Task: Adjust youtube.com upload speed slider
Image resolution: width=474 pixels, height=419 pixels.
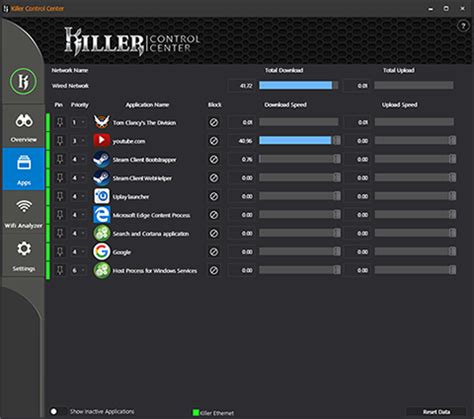Action: (452, 141)
